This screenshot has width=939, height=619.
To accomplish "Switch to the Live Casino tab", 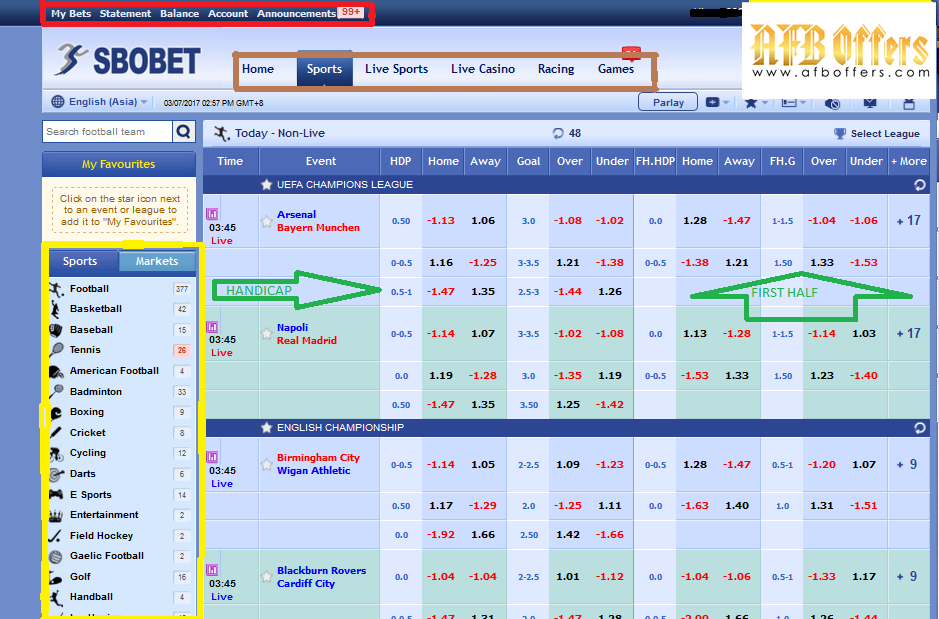I will pyautogui.click(x=482, y=69).
